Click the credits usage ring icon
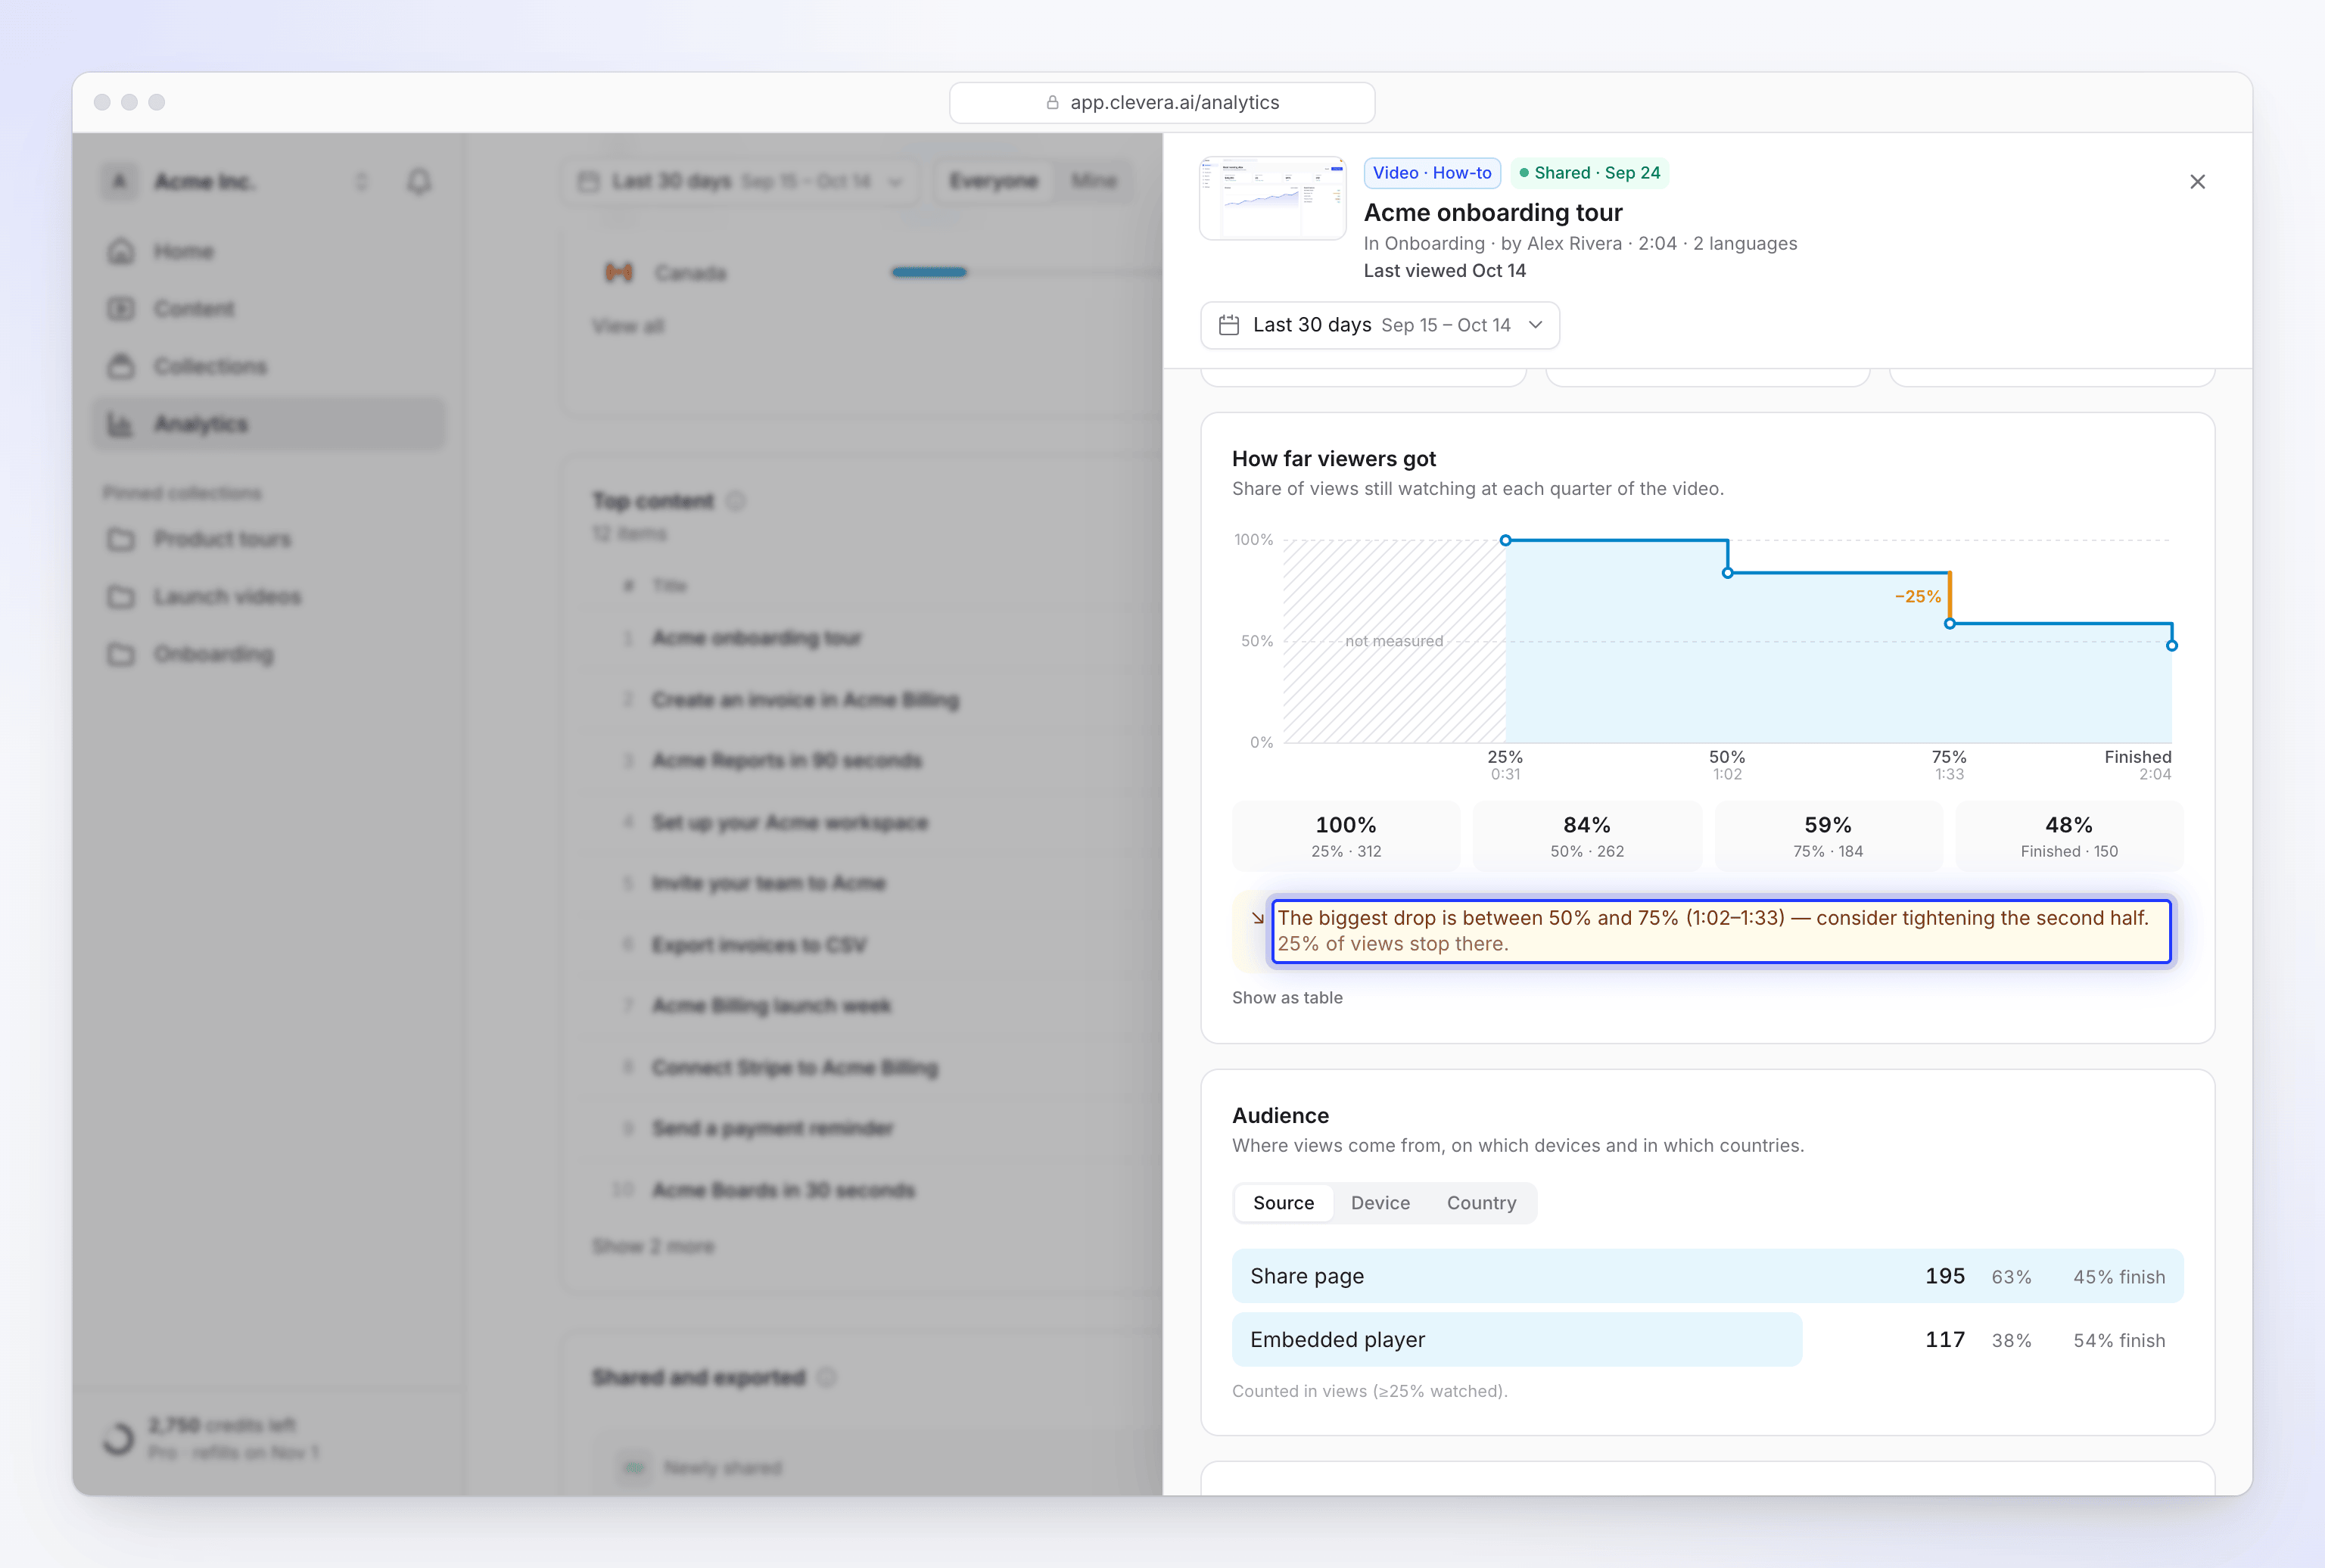2325x1568 pixels. point(118,1438)
